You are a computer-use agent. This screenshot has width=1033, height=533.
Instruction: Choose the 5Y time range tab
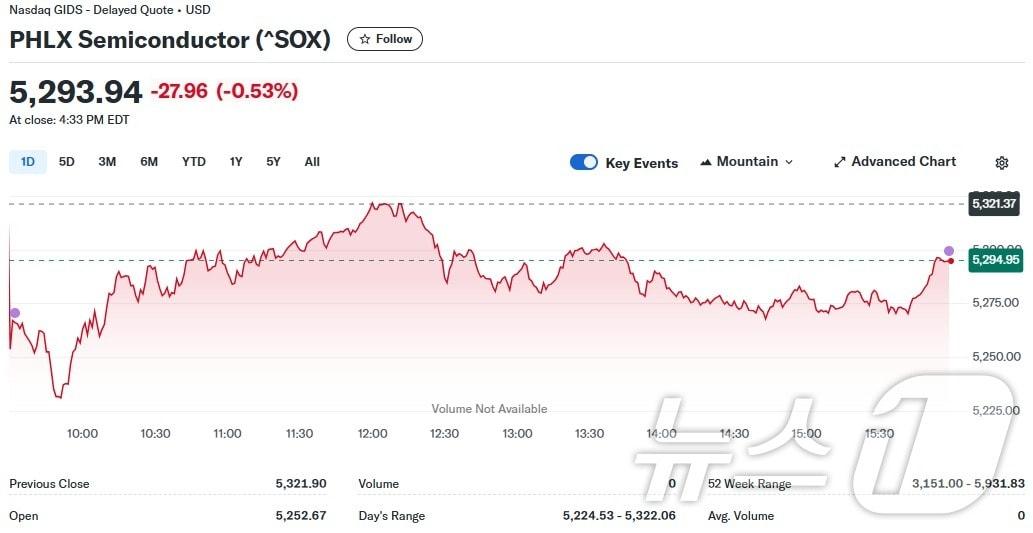click(x=273, y=162)
